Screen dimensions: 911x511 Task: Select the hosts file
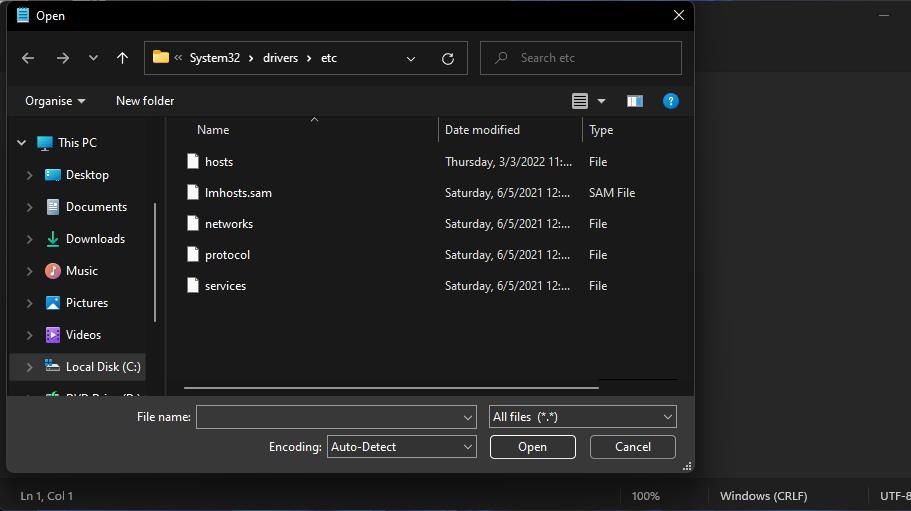(x=219, y=162)
